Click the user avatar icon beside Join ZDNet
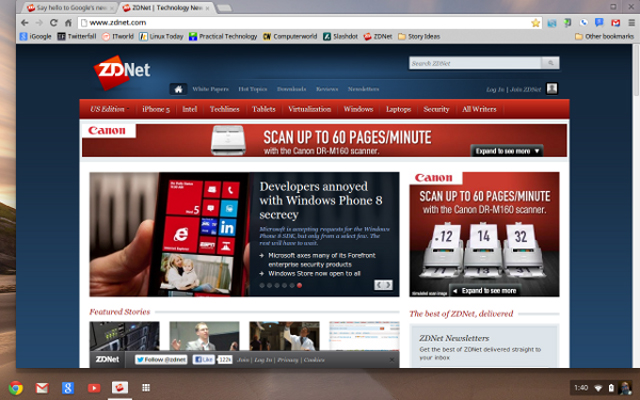Screen dimensions: 640x400 [x=552, y=88]
